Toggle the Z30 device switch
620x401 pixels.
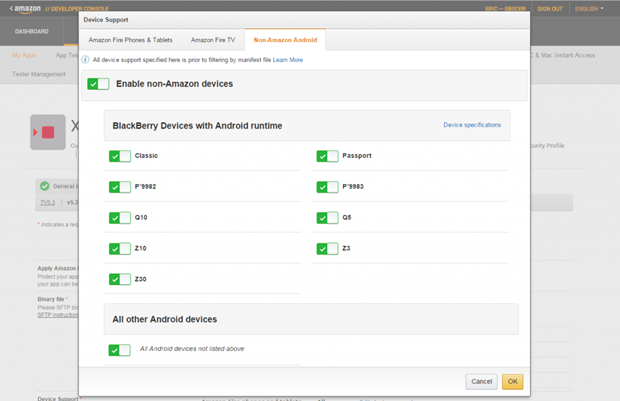point(120,280)
